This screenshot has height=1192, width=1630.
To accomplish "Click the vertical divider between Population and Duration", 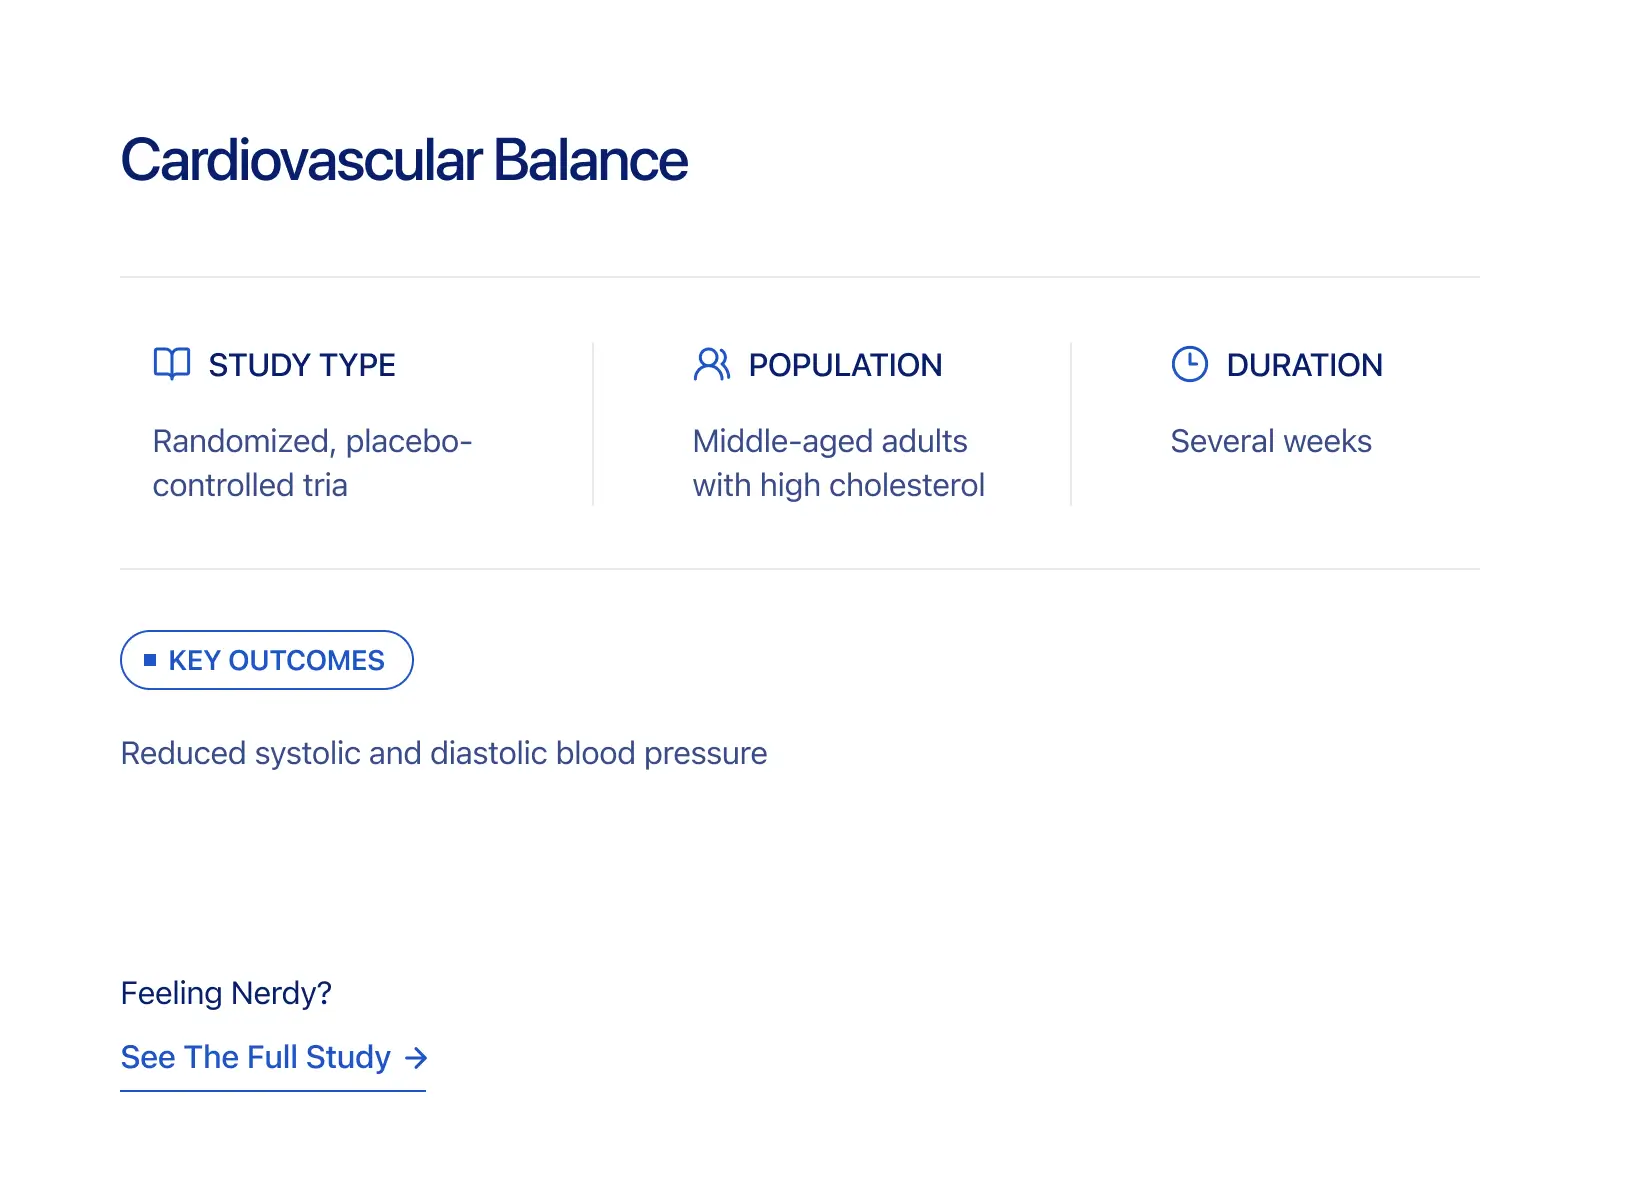I will pyautogui.click(x=1071, y=424).
